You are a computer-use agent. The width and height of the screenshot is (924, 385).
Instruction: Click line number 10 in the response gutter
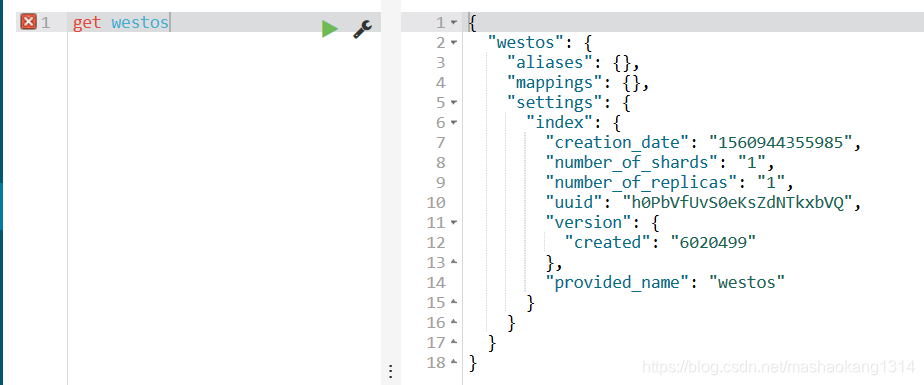(x=435, y=203)
